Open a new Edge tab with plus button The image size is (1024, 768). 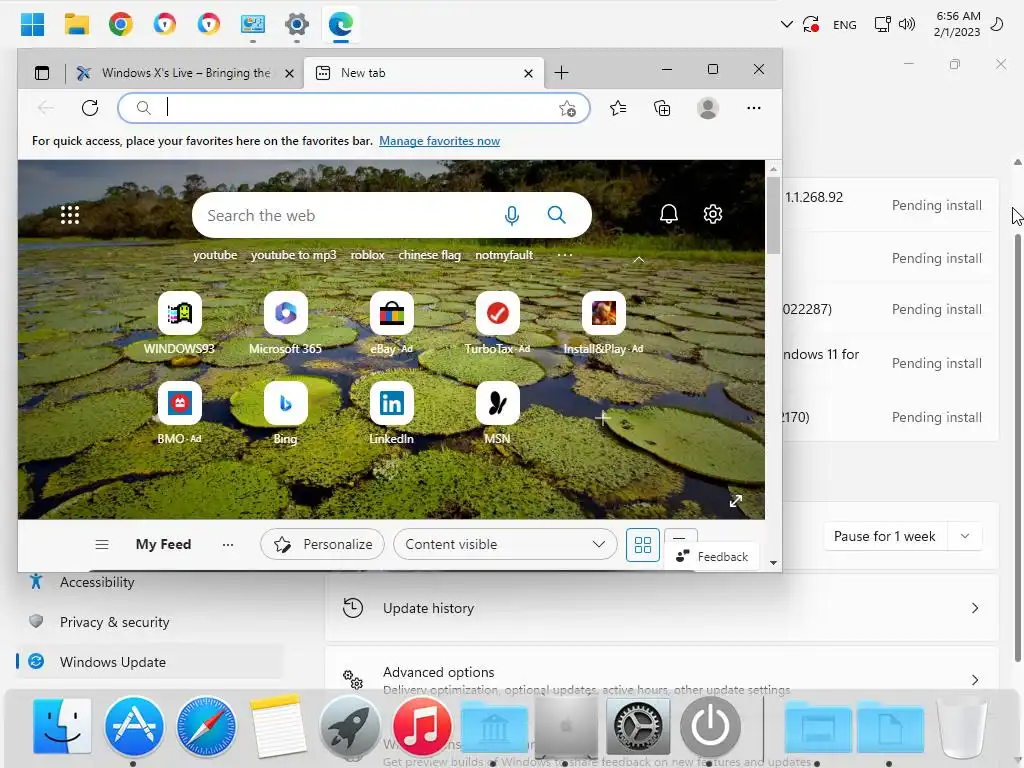(561, 72)
